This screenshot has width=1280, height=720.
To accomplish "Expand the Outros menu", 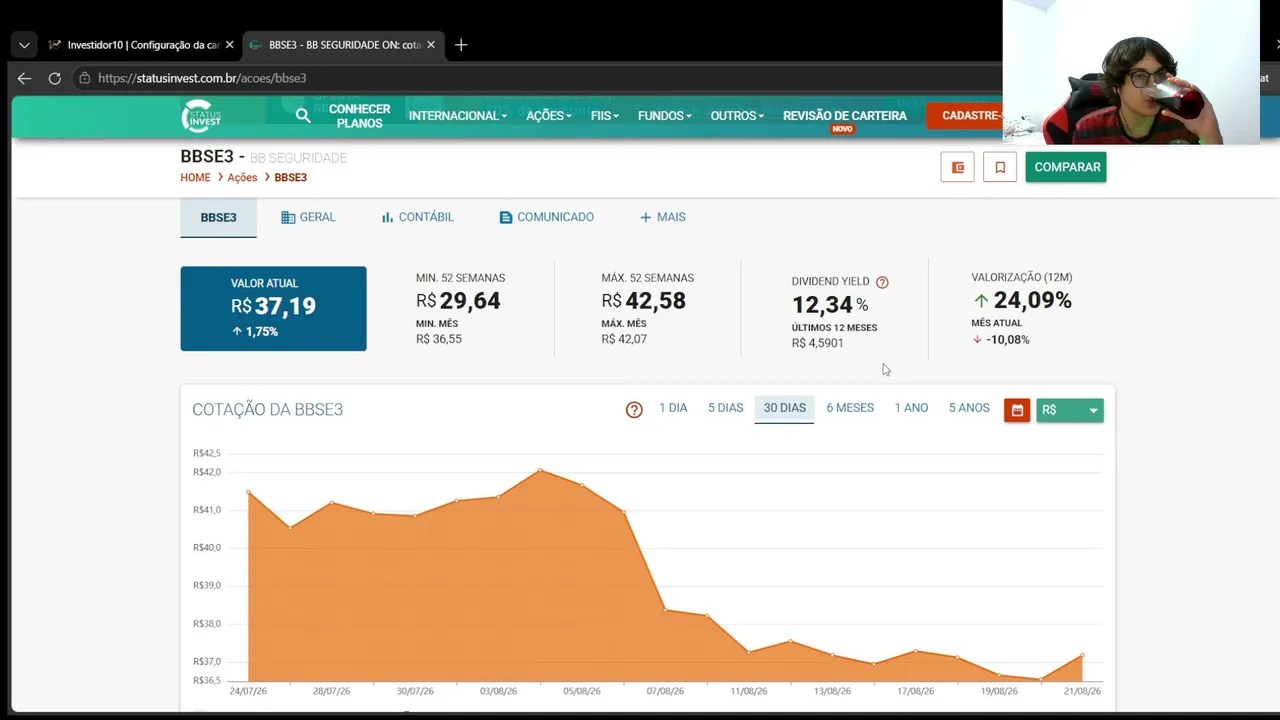I will coord(737,116).
